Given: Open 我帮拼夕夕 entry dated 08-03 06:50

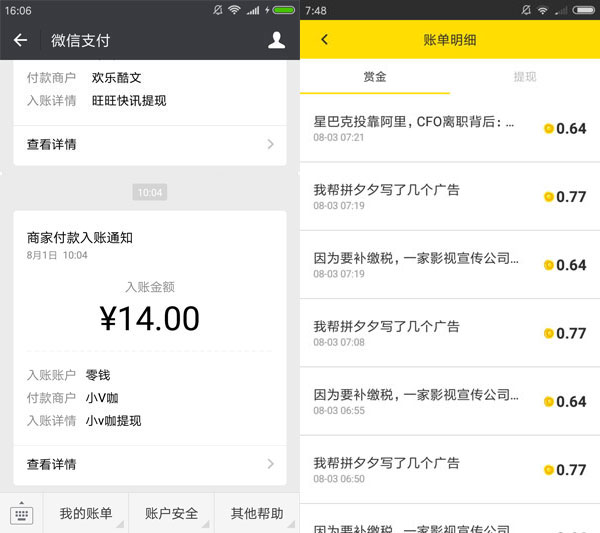Looking at the screenshot, I should [x=450, y=469].
